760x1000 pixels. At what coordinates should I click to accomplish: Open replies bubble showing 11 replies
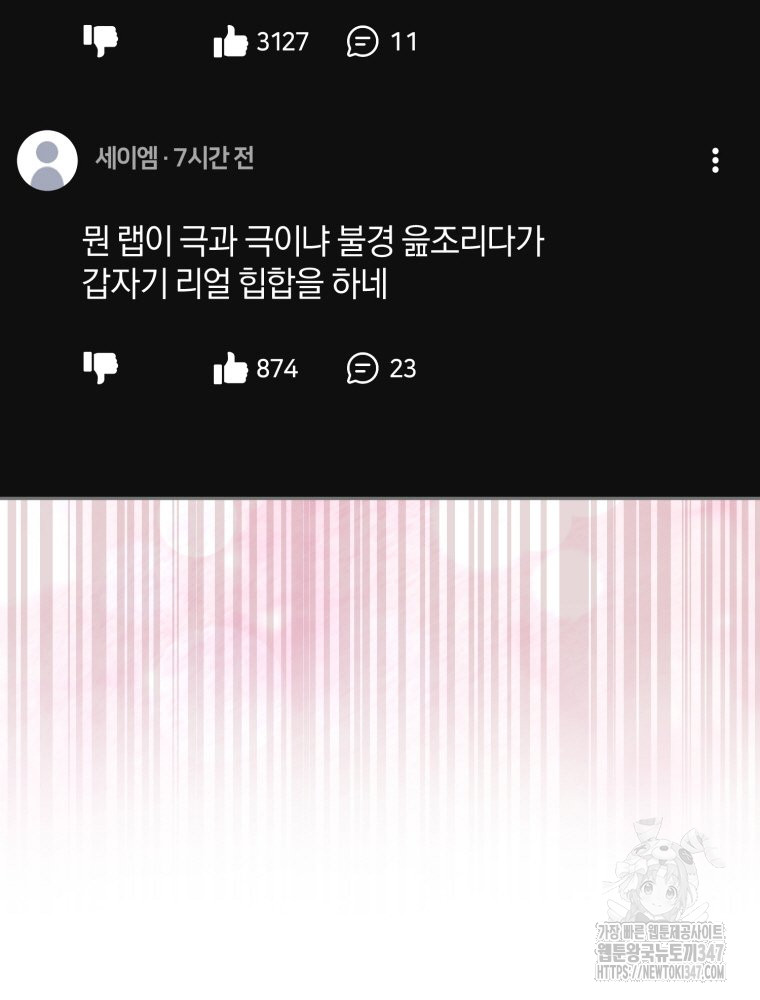(362, 42)
